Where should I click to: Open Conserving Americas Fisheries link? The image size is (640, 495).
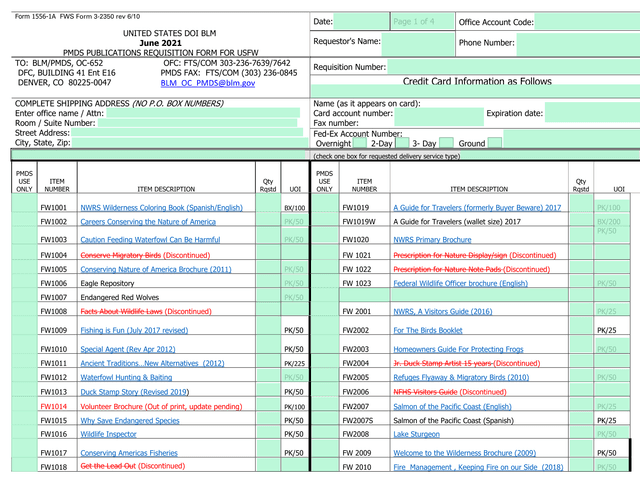point(129,453)
